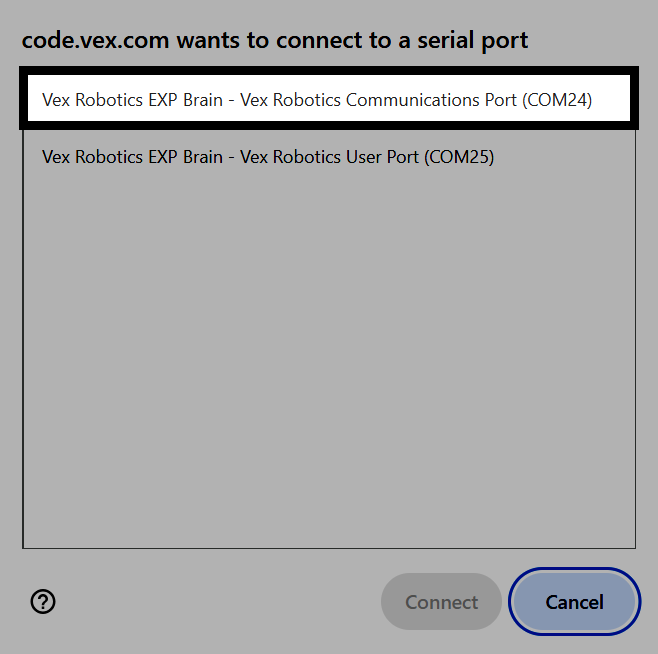This screenshot has width=658, height=654.
Task: Click the empty area of the port list
Action: (329, 365)
